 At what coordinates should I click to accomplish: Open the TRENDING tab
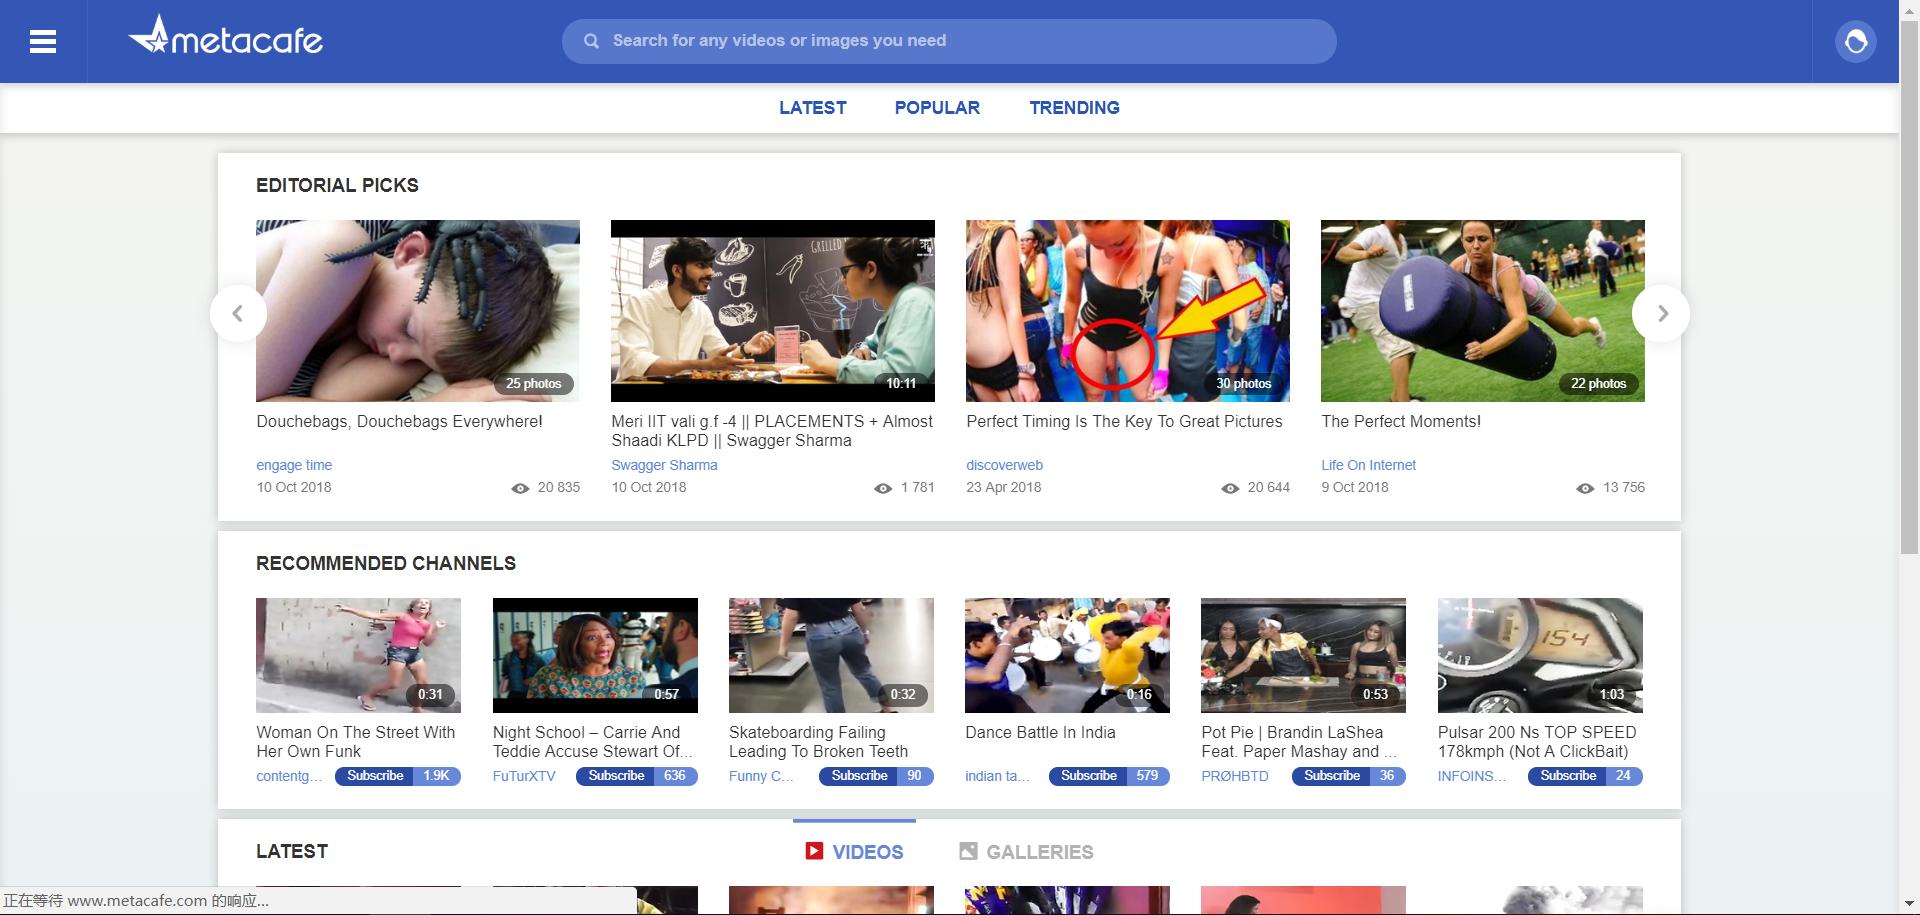1074,107
